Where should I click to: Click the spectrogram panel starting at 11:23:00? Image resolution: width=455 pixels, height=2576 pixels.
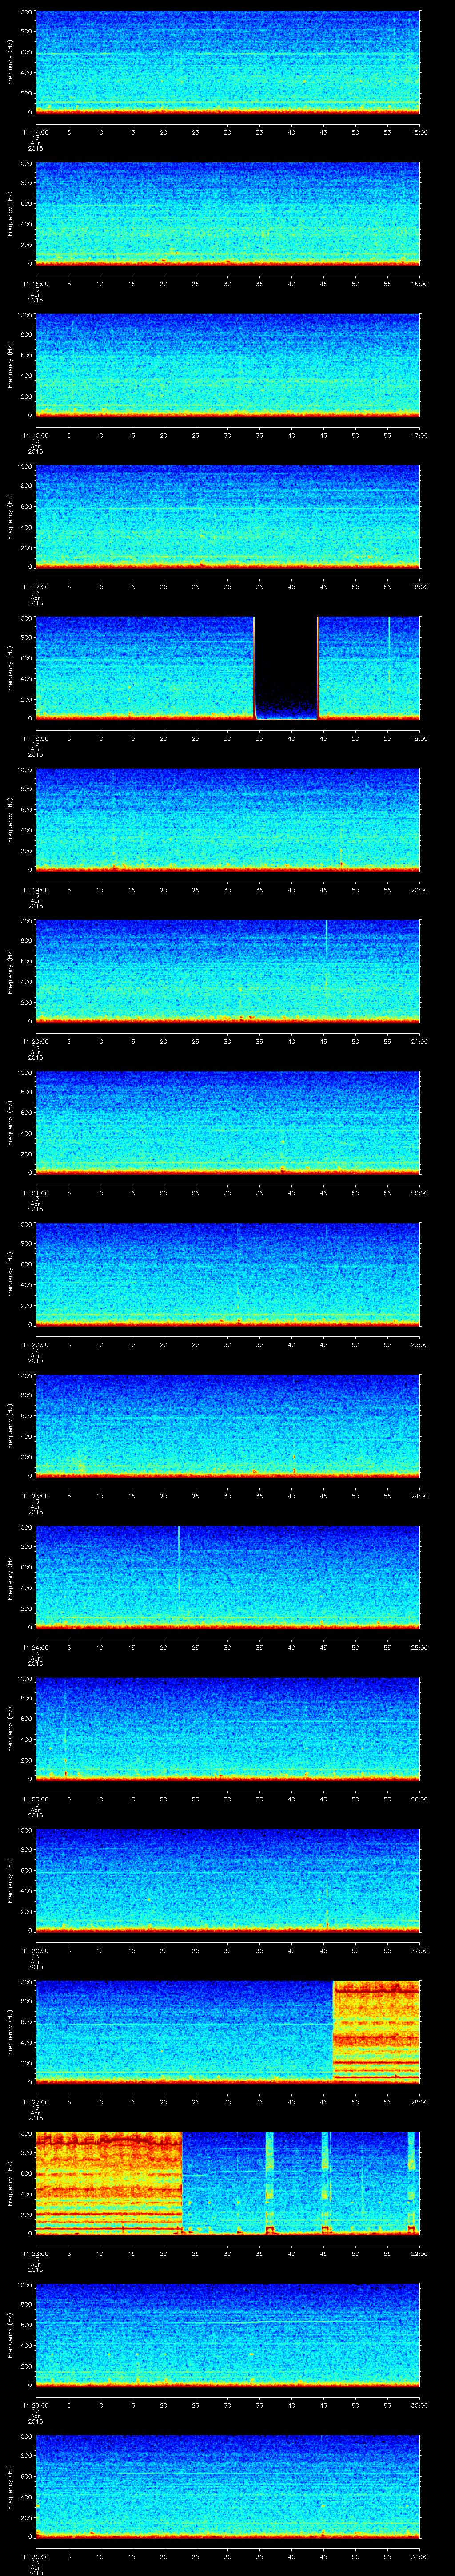[228, 1425]
